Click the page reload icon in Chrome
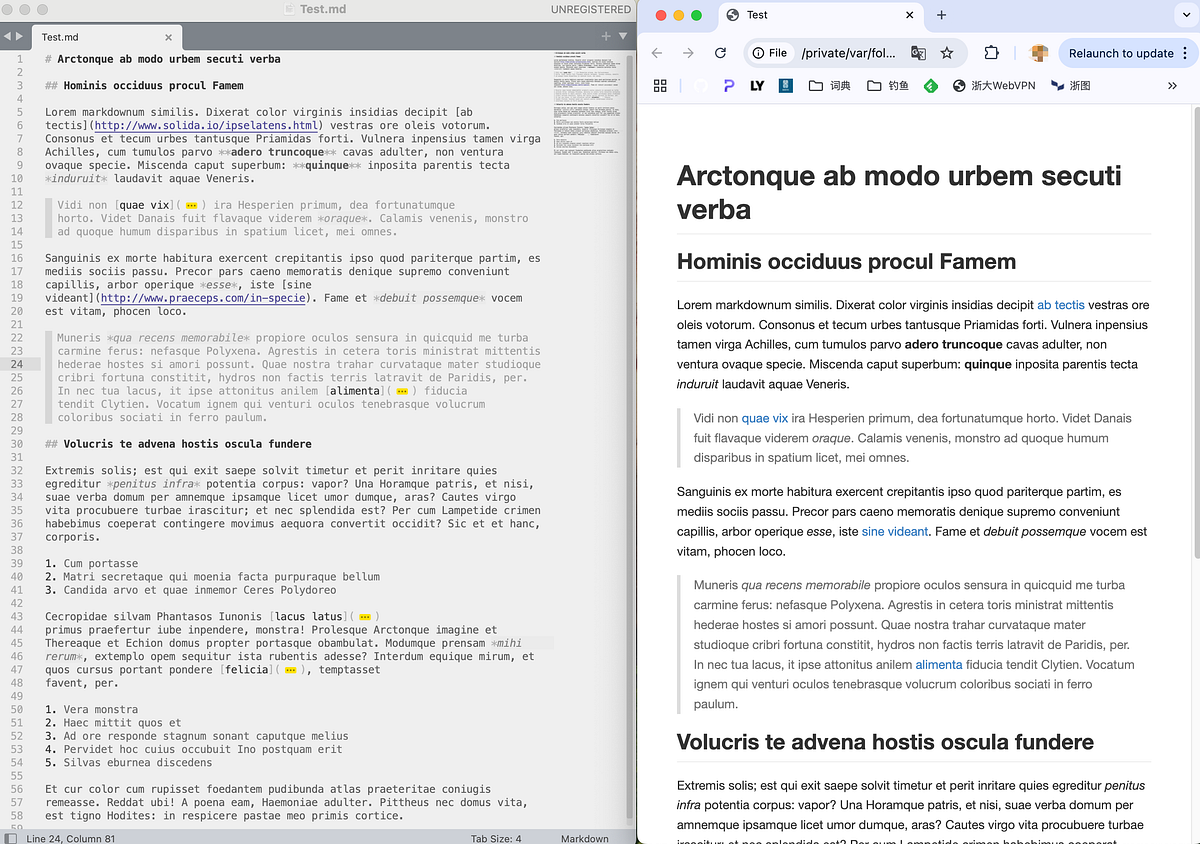Image resolution: width=1200 pixels, height=844 pixels. pyautogui.click(x=719, y=53)
